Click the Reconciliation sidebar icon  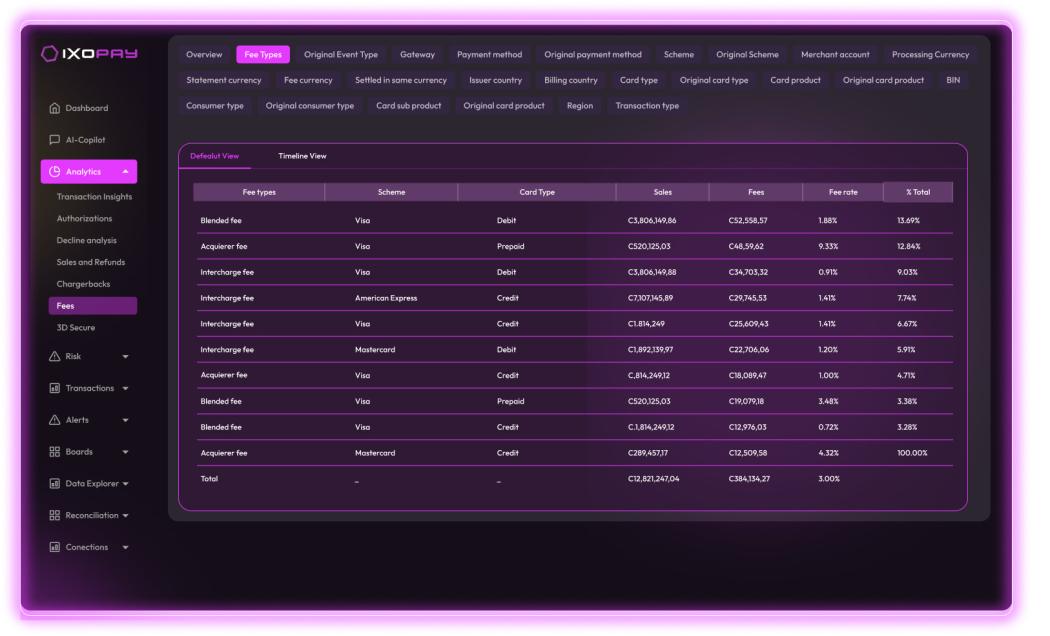point(55,516)
